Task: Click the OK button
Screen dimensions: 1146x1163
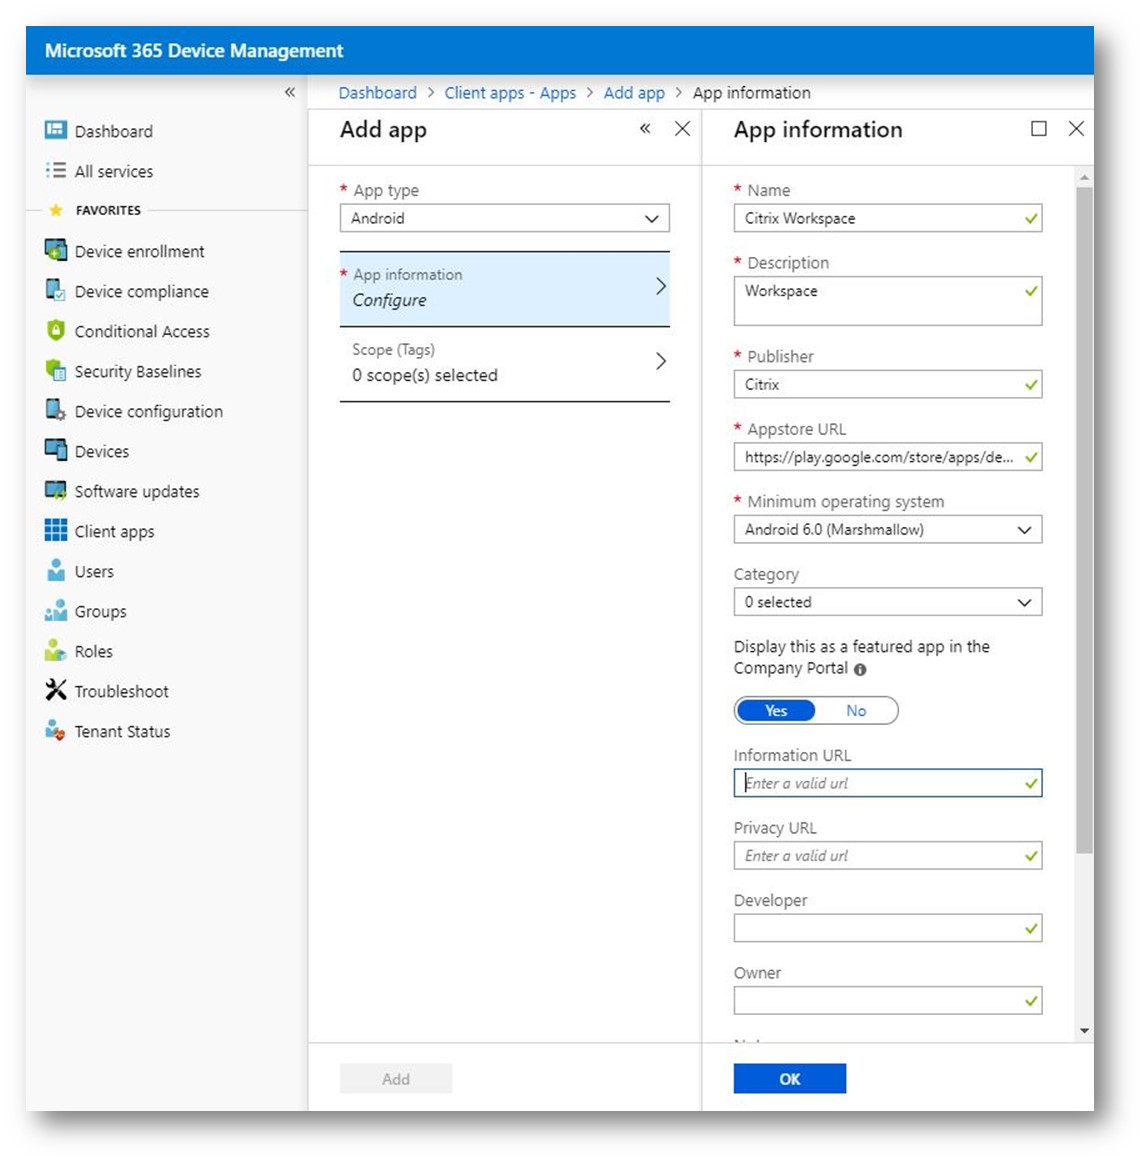Action: 789,1079
